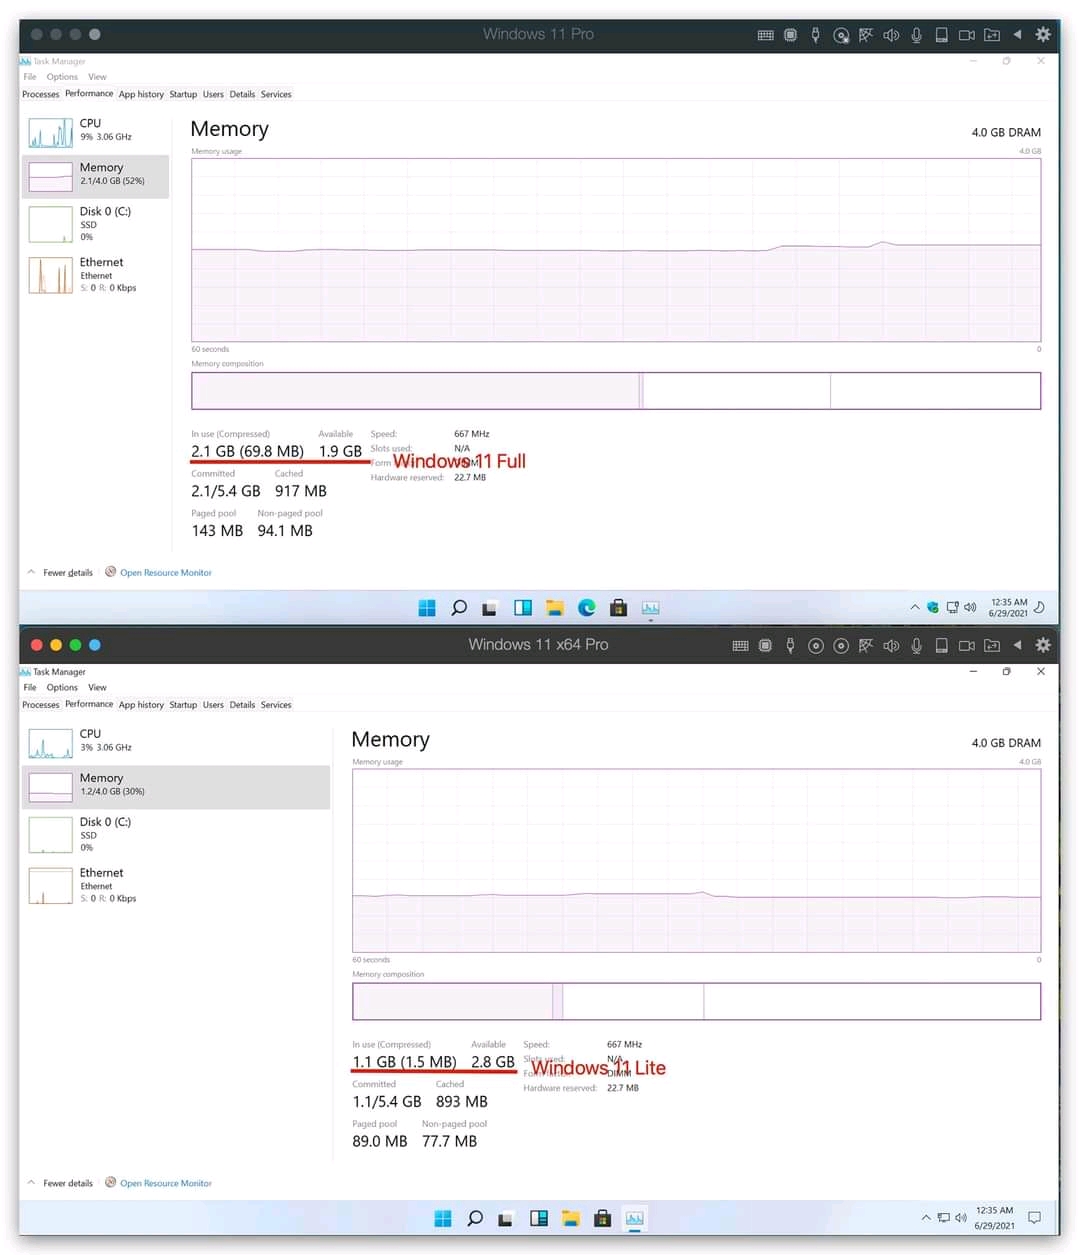Click memory composition bar in Windows 11 Pro window
Viewport: 1080px width, 1255px height.
click(616, 391)
